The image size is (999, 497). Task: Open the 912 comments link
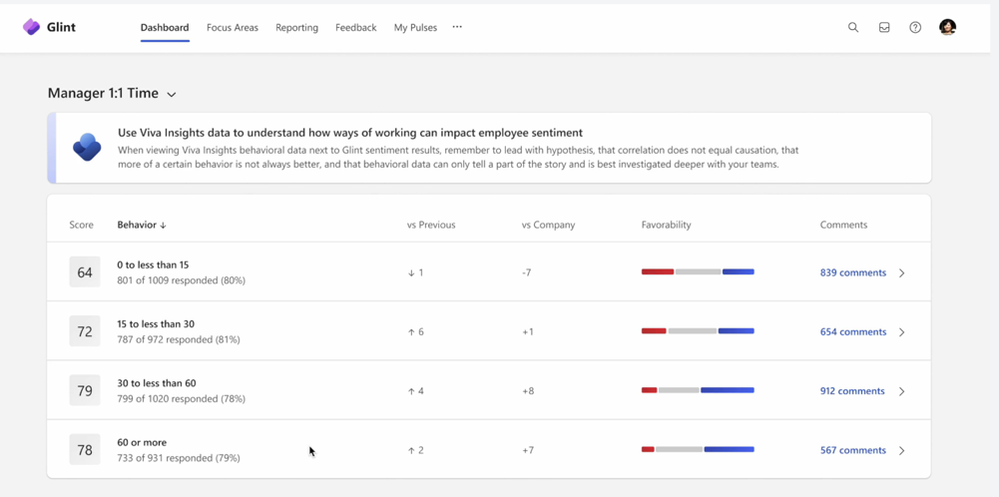click(x=852, y=391)
